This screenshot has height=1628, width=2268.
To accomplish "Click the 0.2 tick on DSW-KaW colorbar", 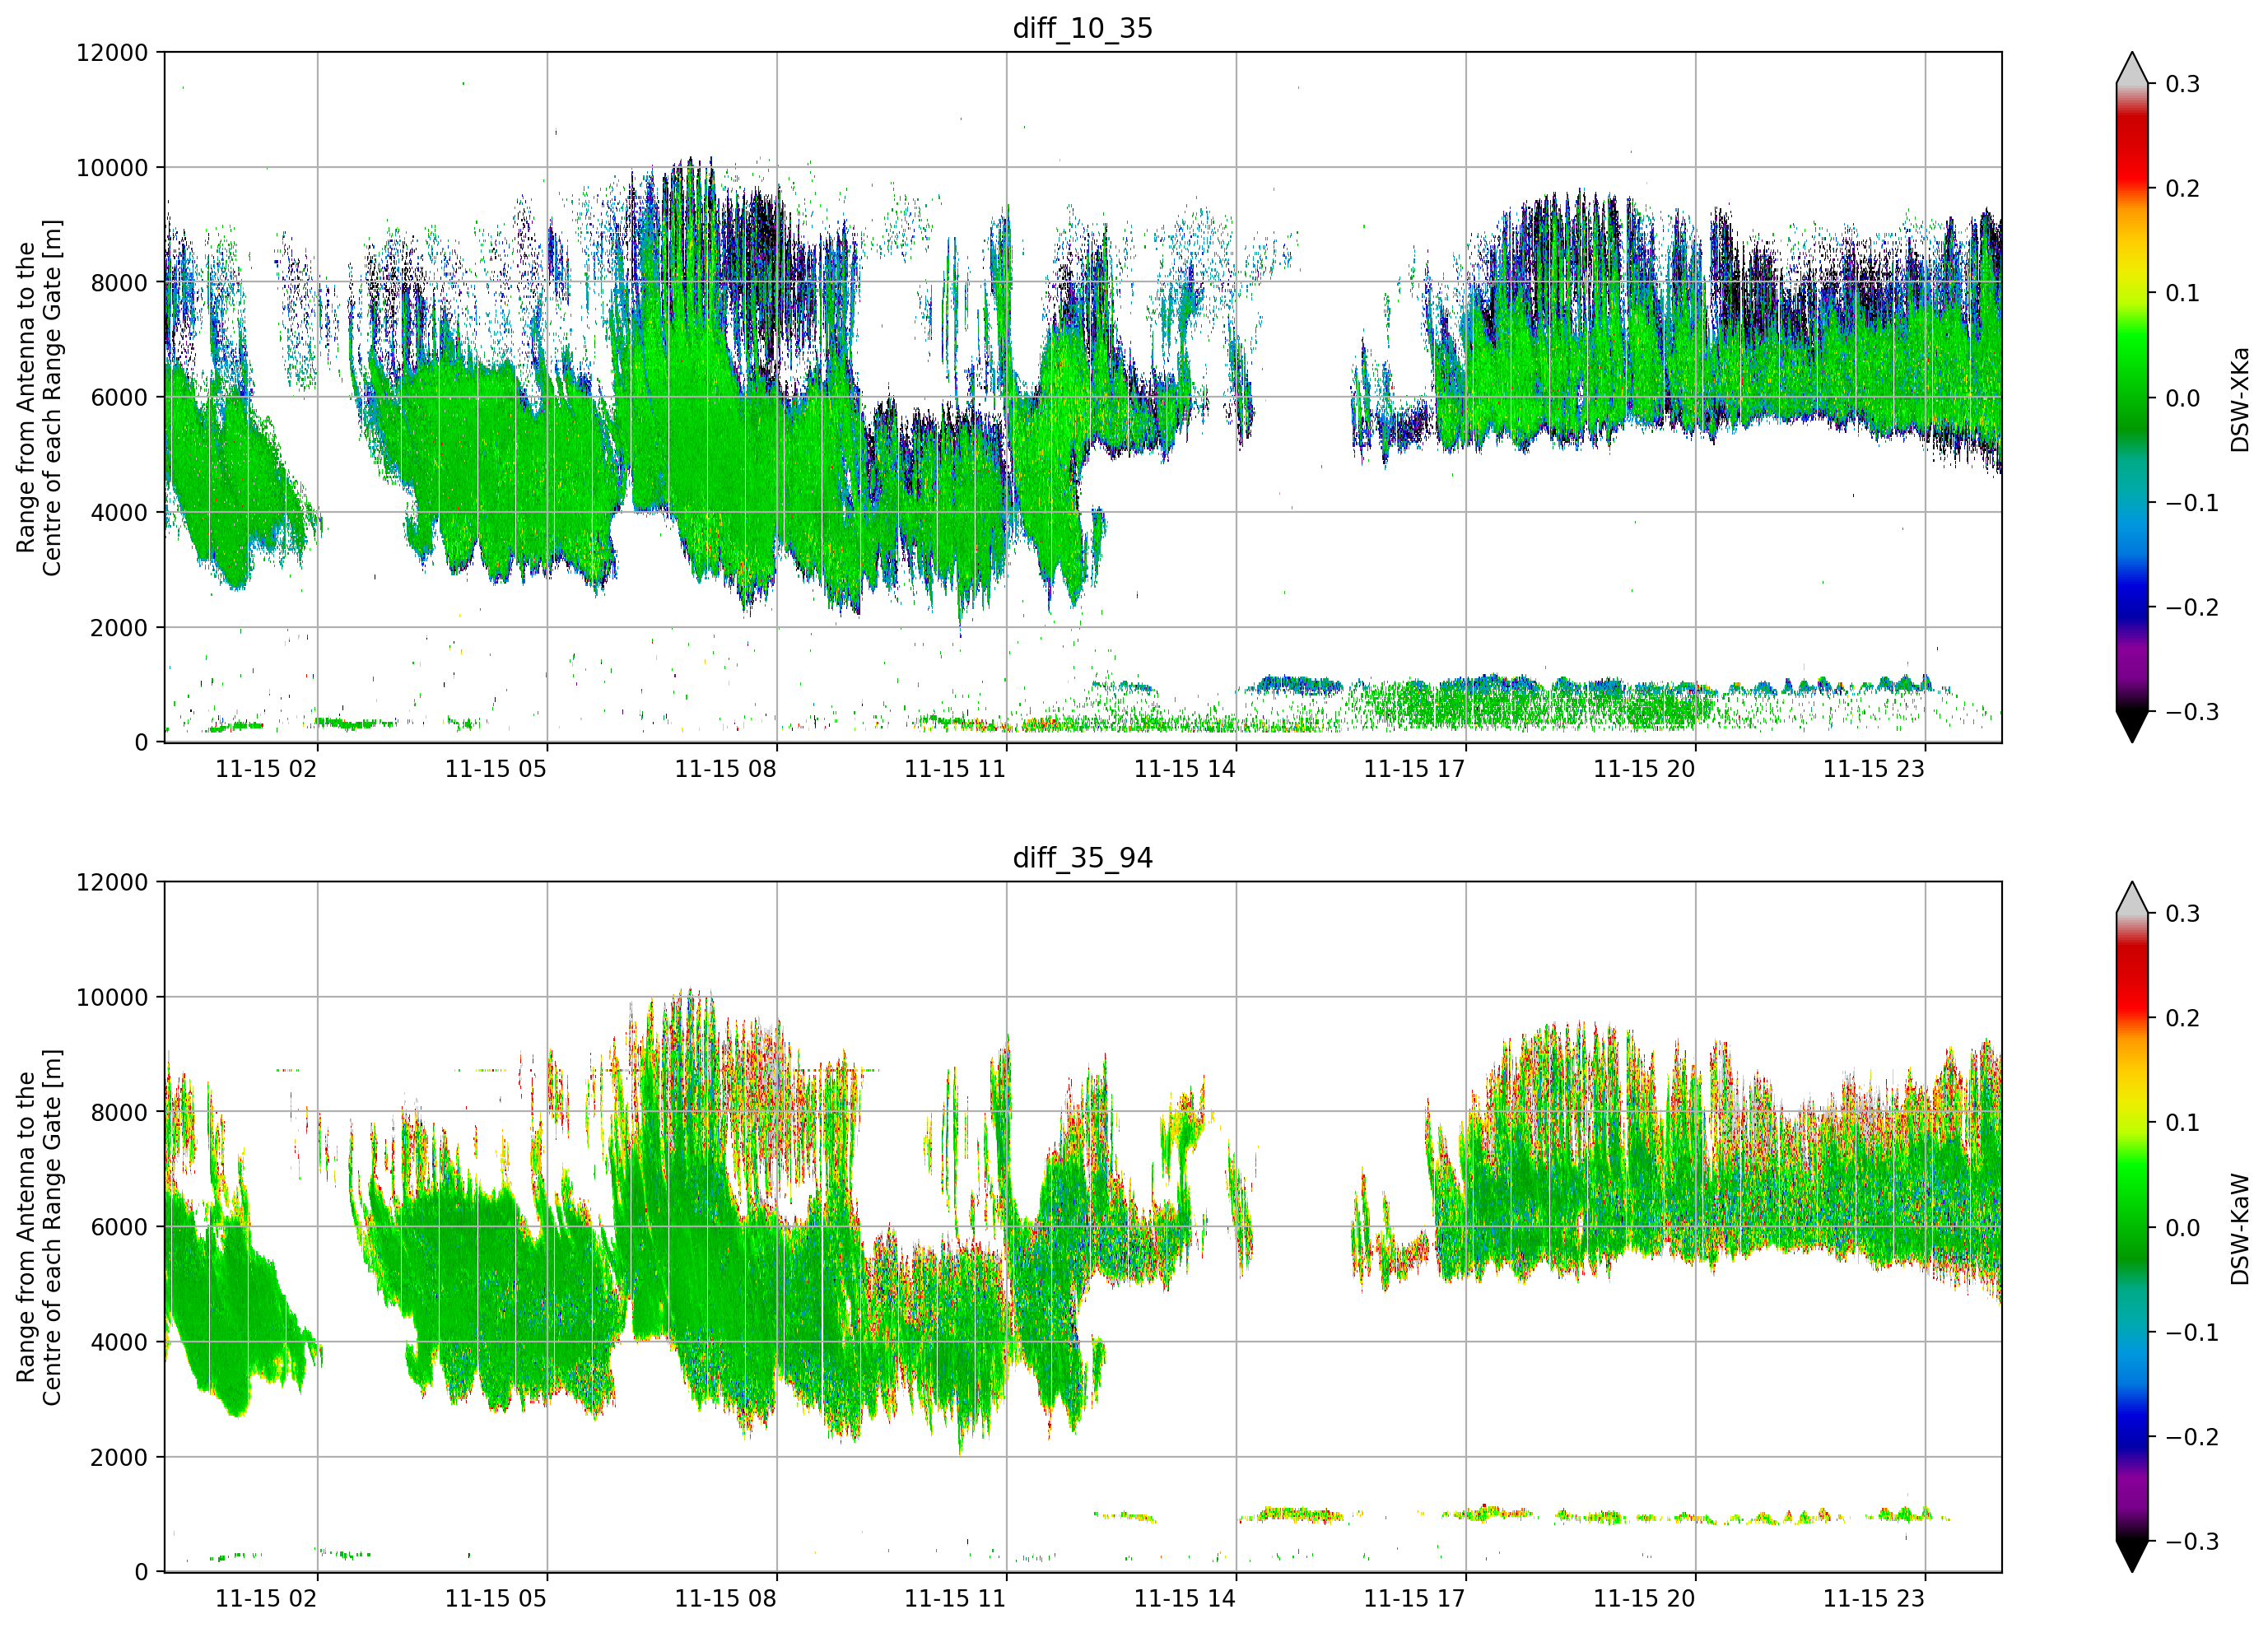I will pyautogui.click(x=2182, y=1018).
